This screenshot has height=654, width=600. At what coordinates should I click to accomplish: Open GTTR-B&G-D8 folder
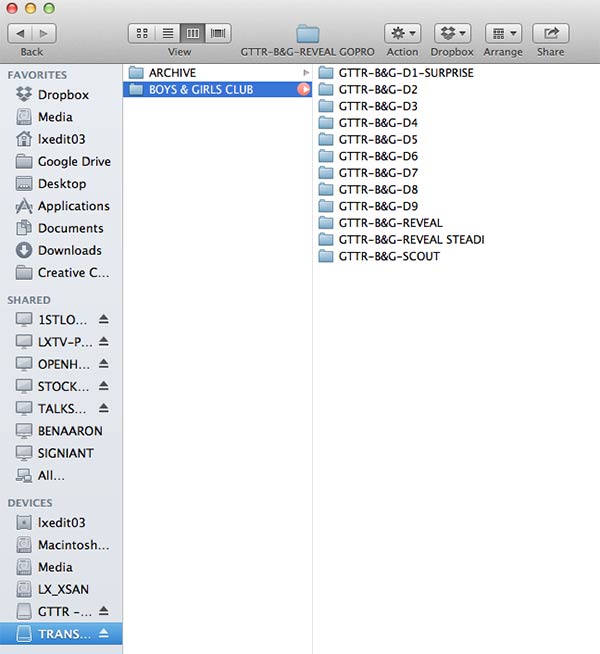[368, 189]
